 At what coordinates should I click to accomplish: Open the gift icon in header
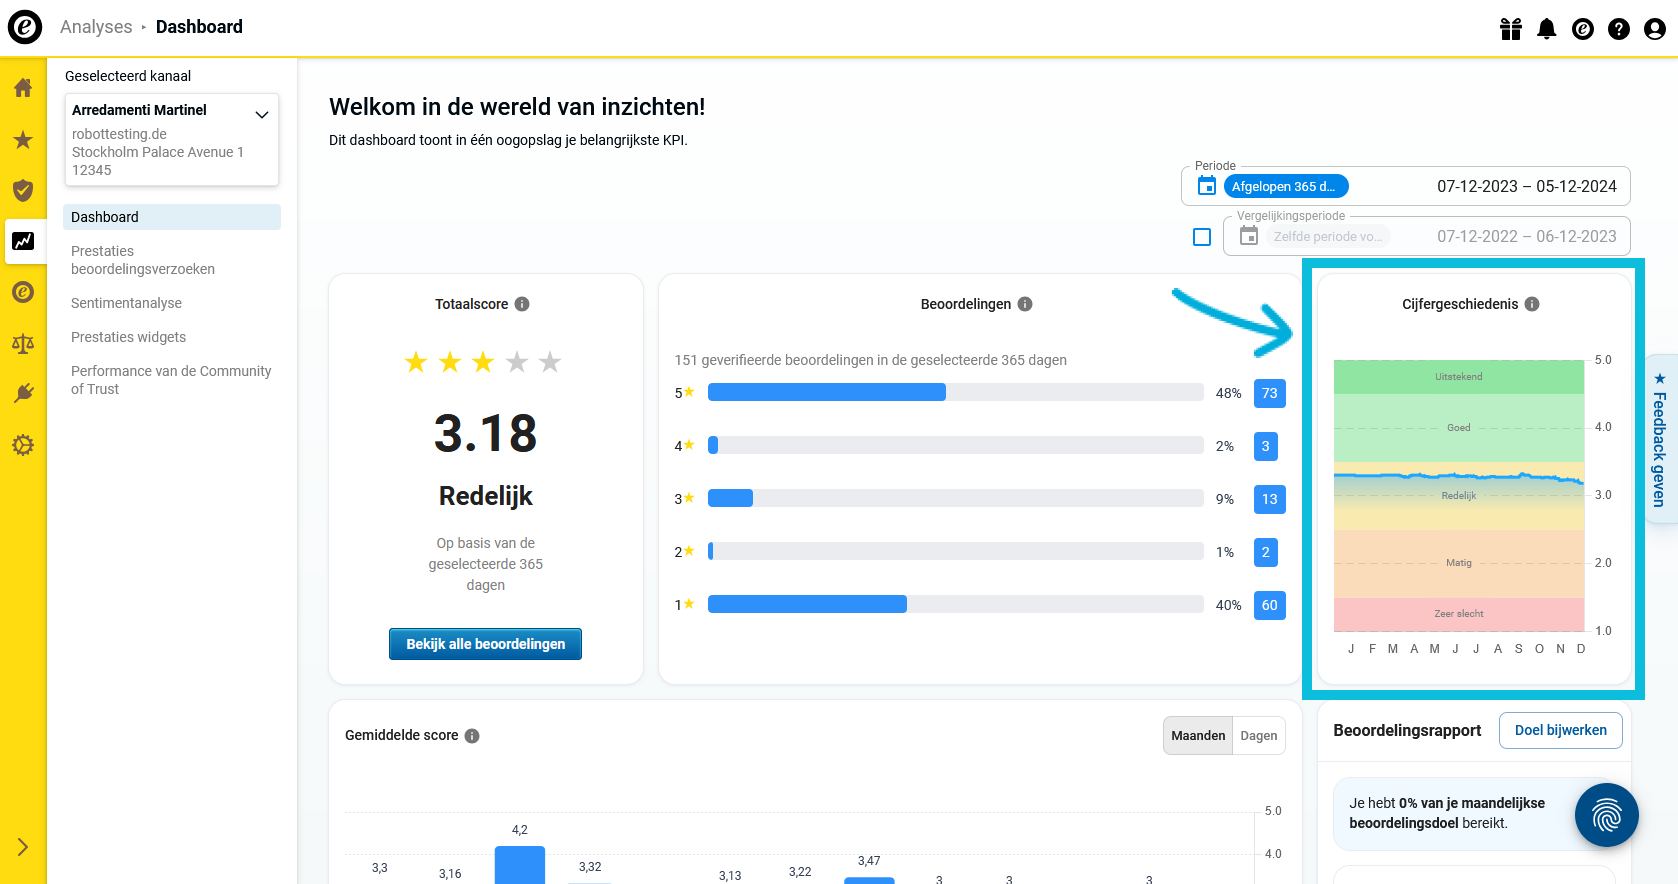coord(1511,29)
